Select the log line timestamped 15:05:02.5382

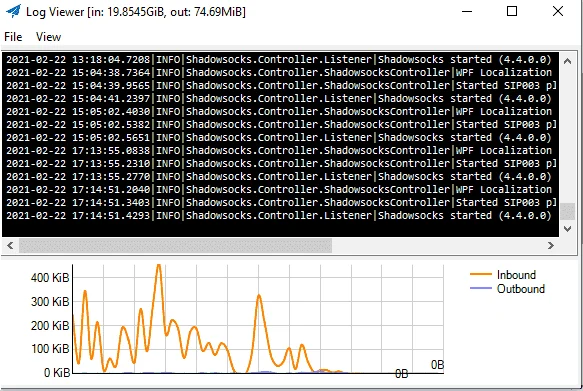tap(280, 125)
